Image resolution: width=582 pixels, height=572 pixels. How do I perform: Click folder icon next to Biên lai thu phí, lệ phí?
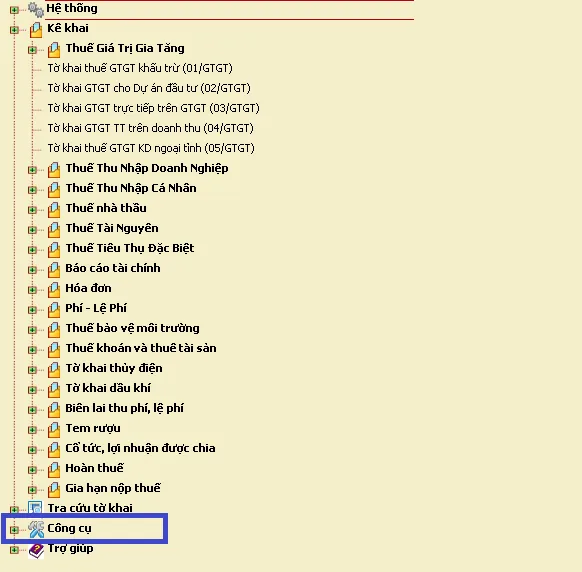click(x=54, y=410)
